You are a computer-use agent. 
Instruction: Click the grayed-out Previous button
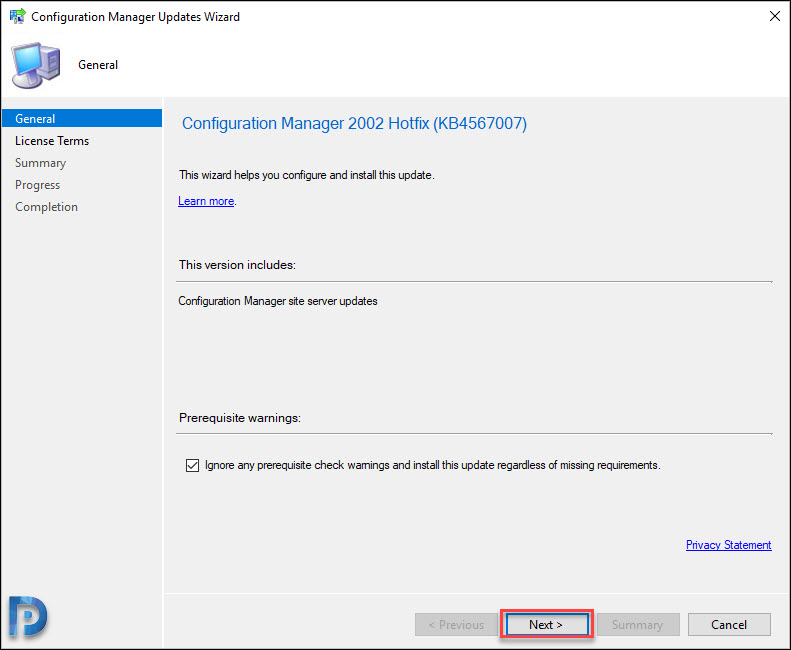pos(456,624)
